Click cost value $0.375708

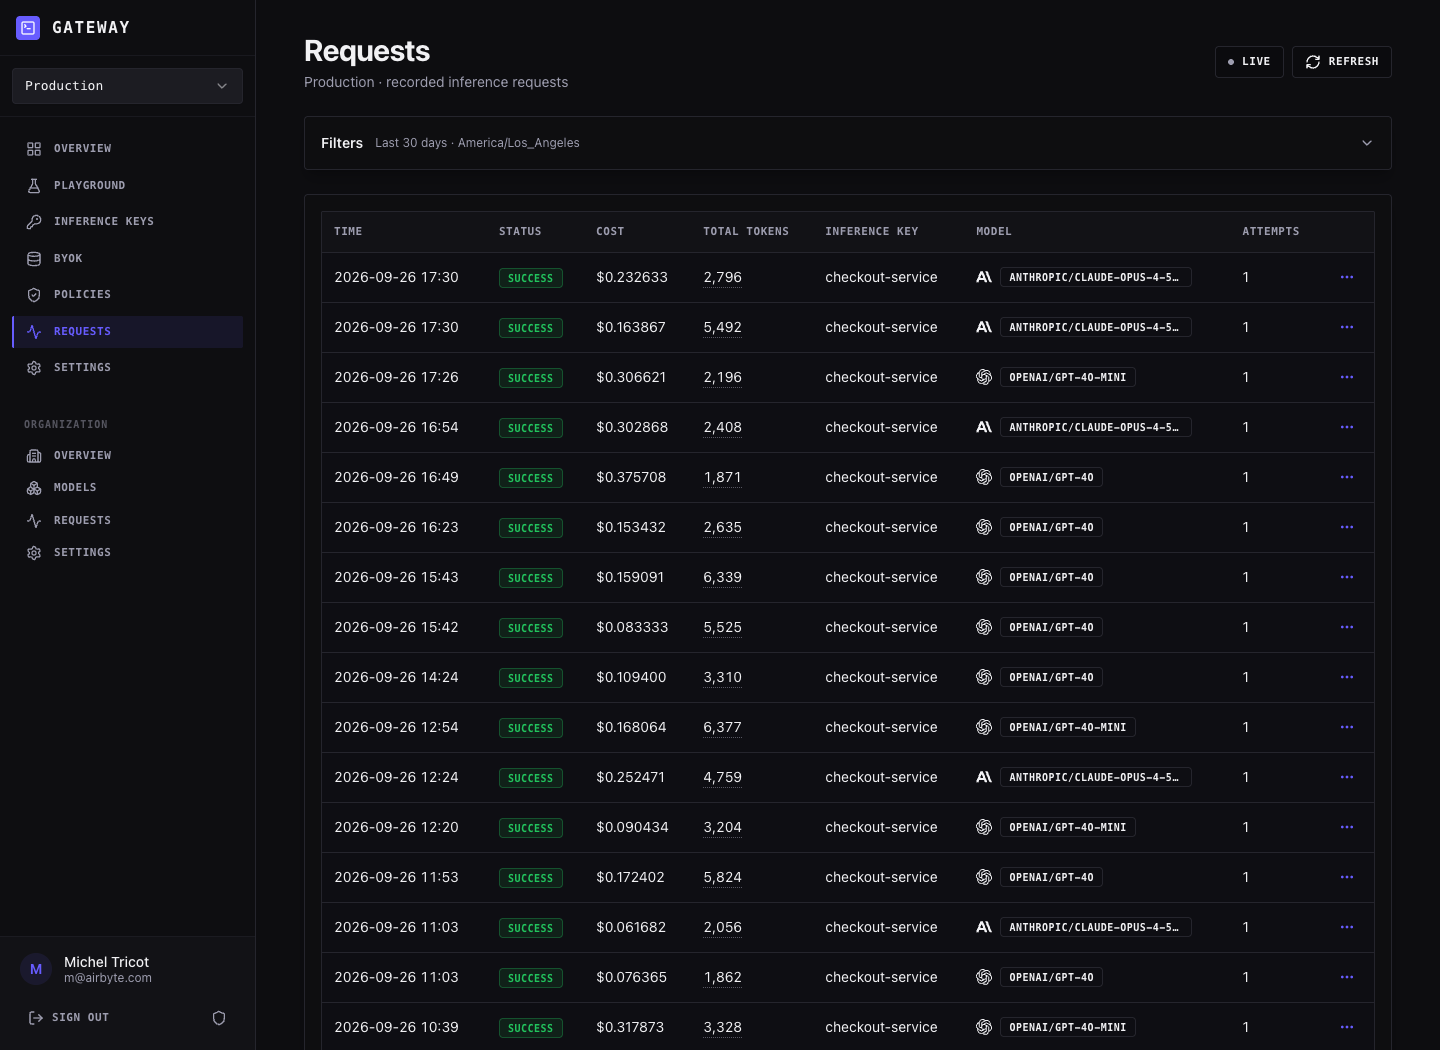[631, 477]
